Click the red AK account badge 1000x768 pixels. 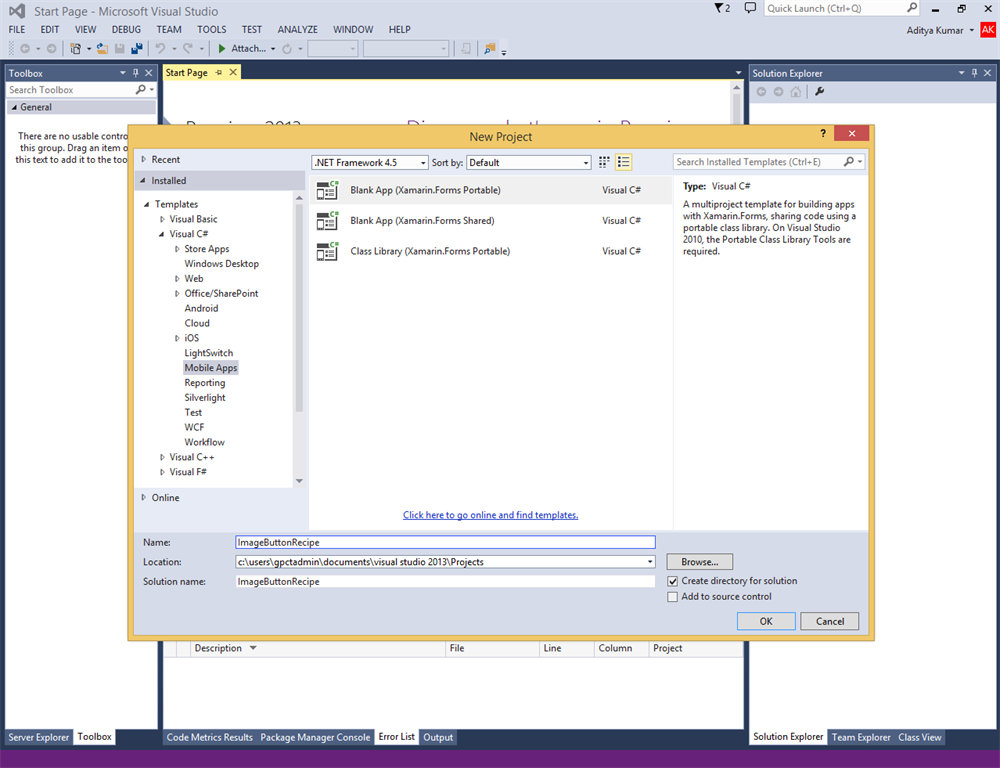coord(988,30)
